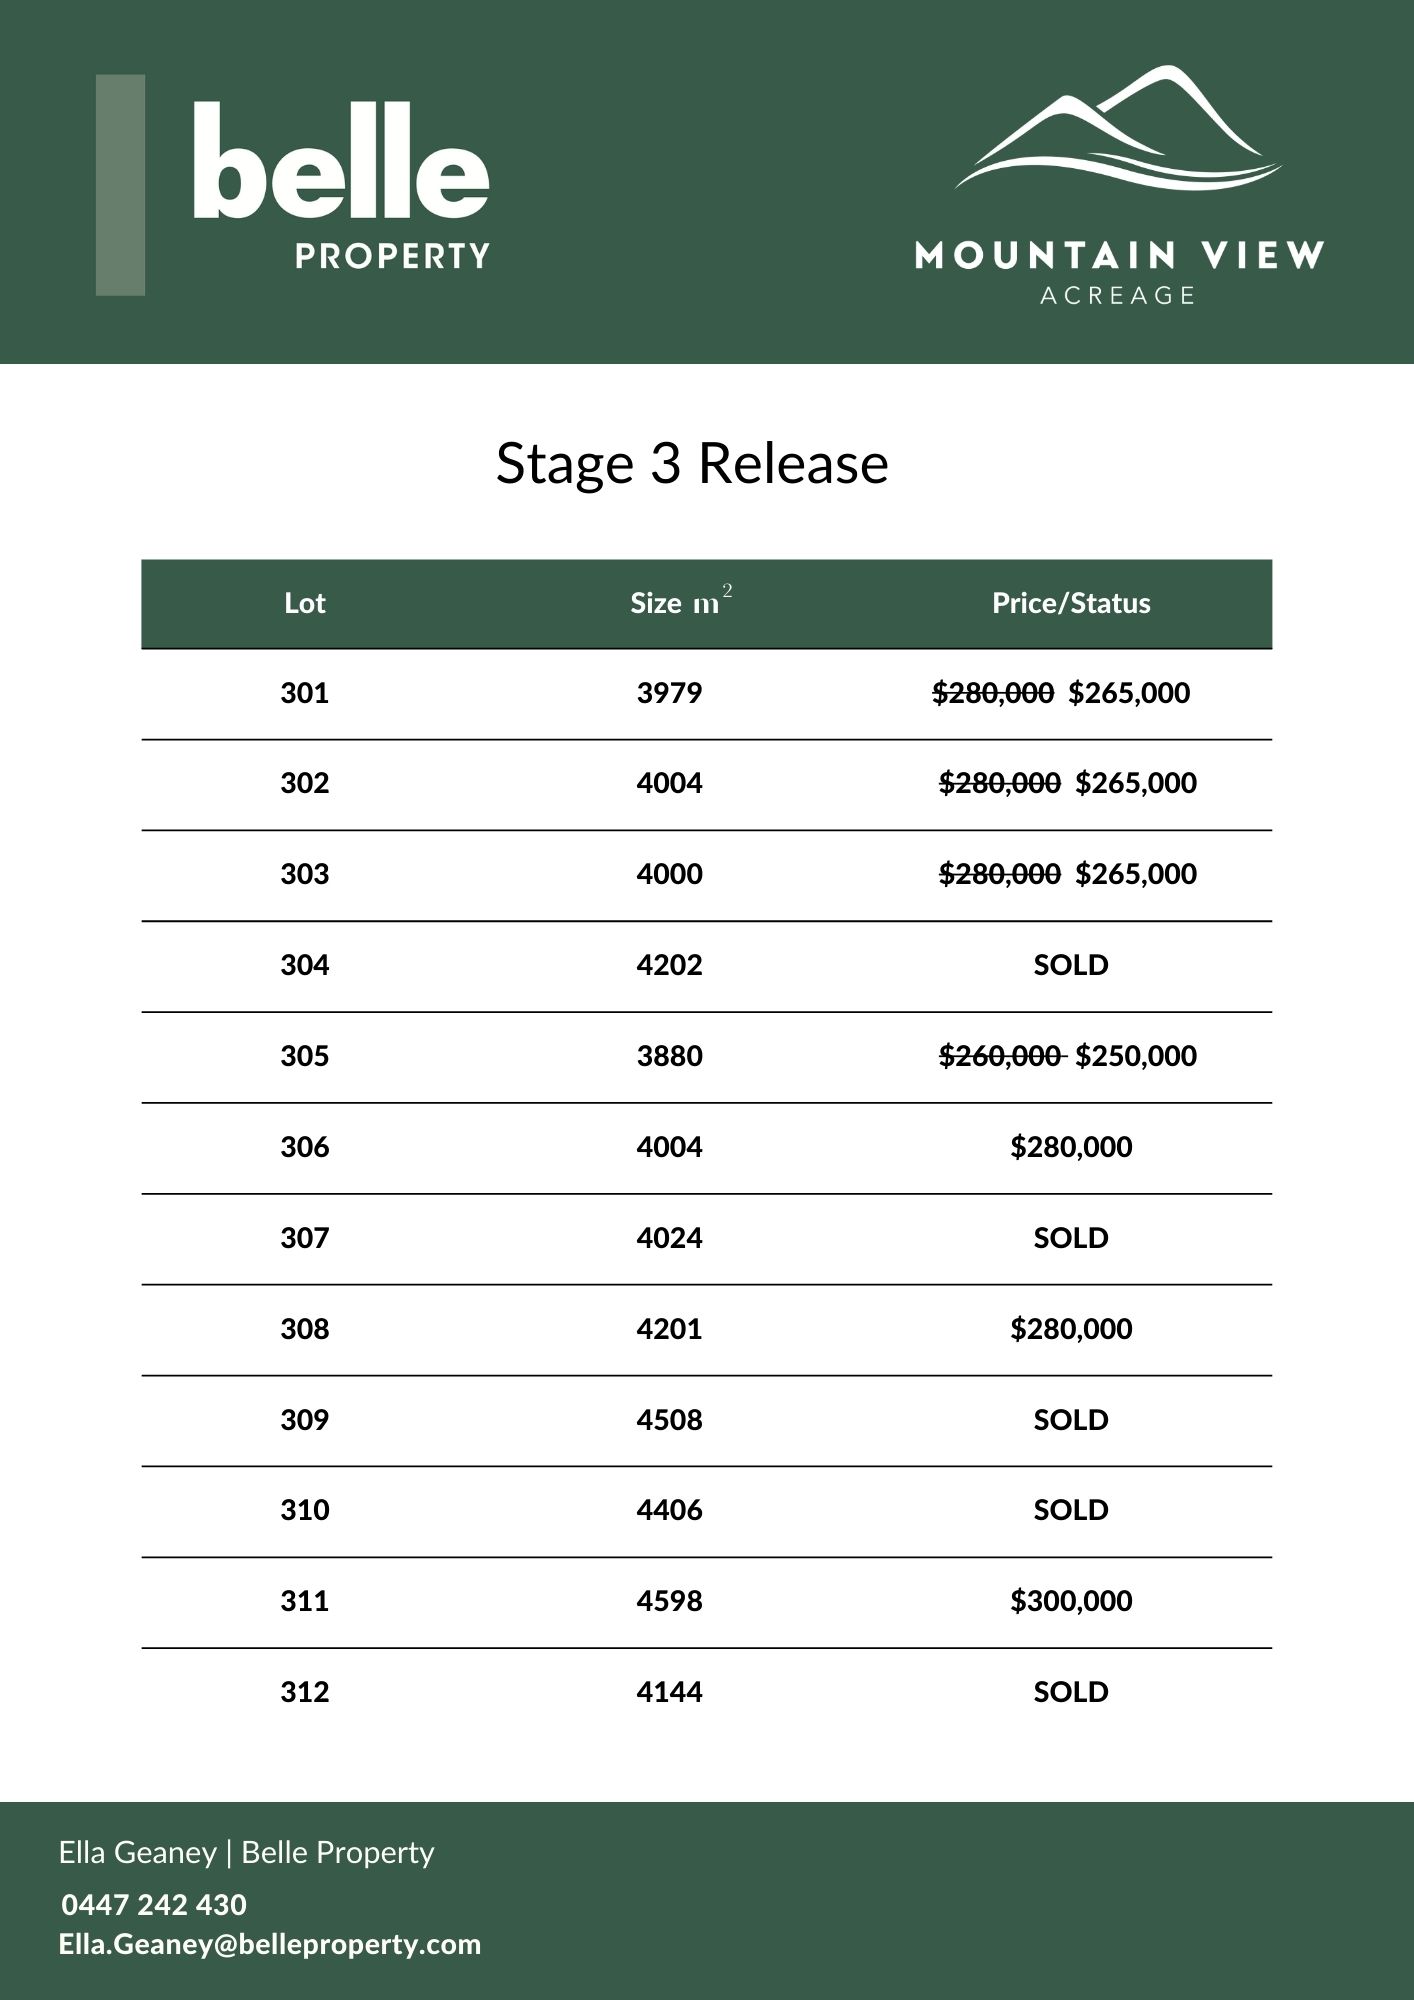Click the SOLD status for lot 309
This screenshot has width=1414, height=2000.
click(x=1071, y=1420)
